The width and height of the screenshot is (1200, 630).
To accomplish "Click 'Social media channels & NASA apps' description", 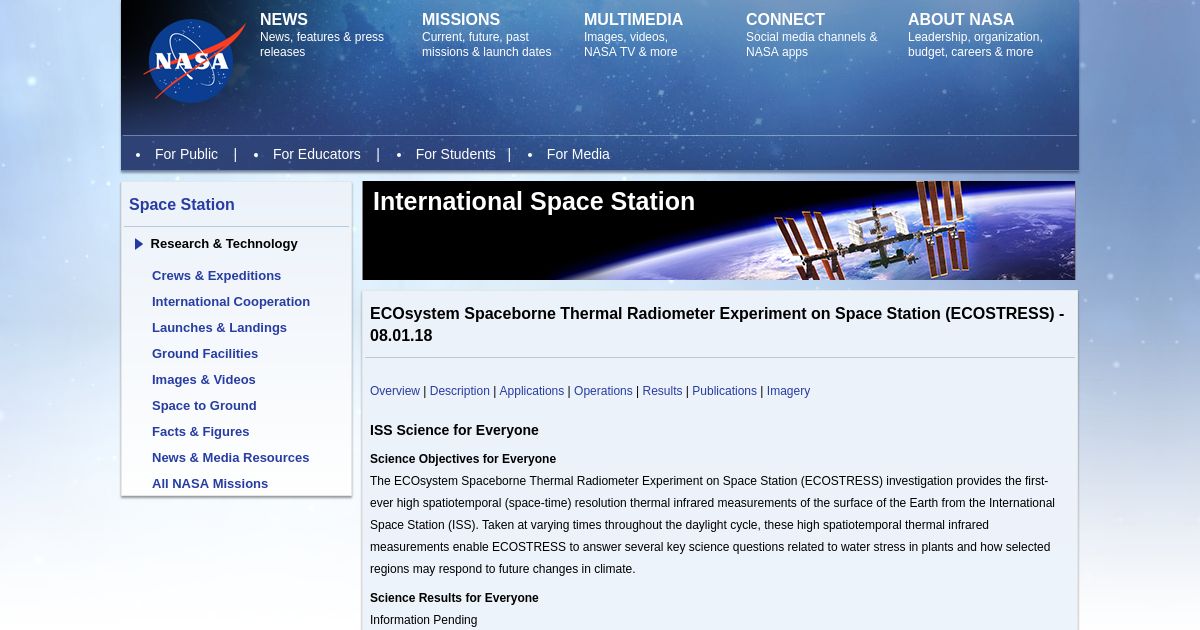I will point(812,45).
